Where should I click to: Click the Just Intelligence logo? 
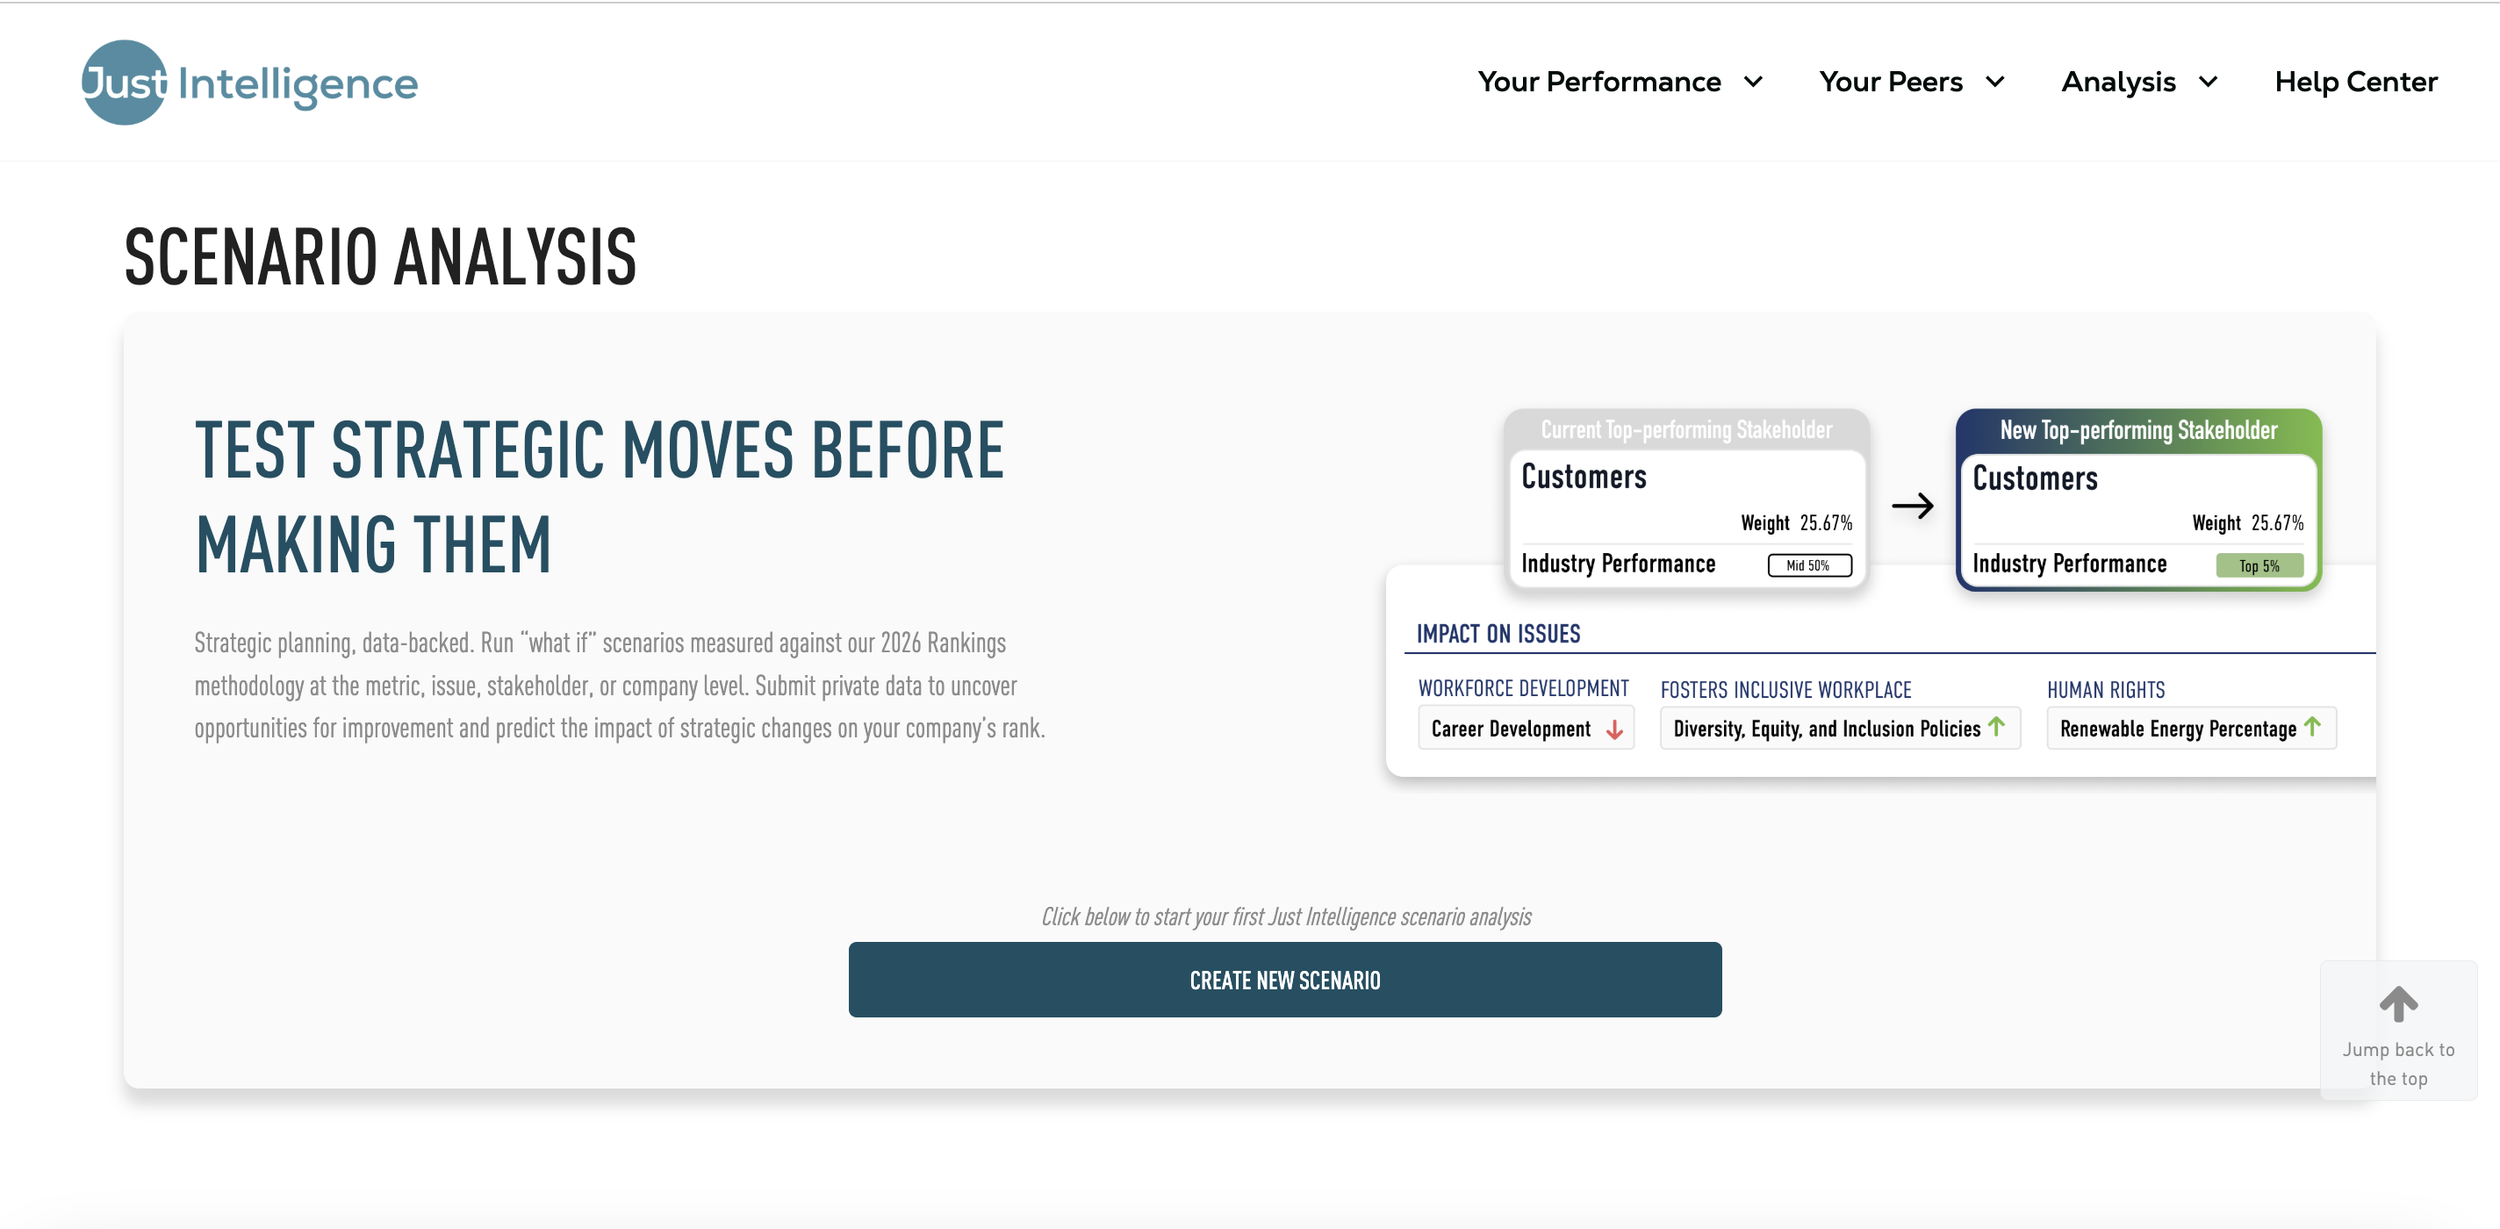point(249,83)
